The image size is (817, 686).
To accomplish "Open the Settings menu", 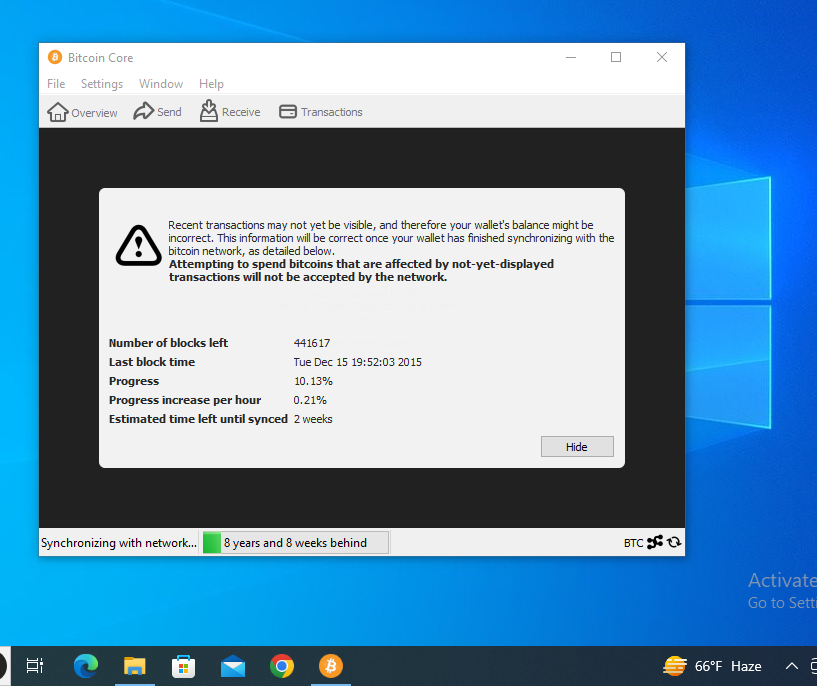I will 102,84.
